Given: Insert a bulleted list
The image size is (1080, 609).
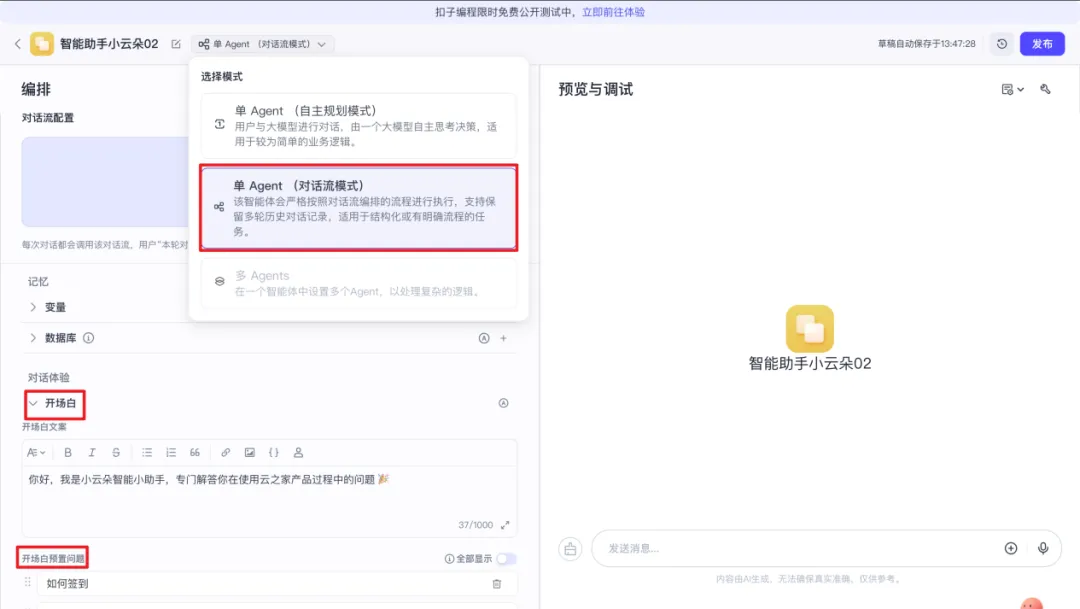Looking at the screenshot, I should (x=147, y=453).
